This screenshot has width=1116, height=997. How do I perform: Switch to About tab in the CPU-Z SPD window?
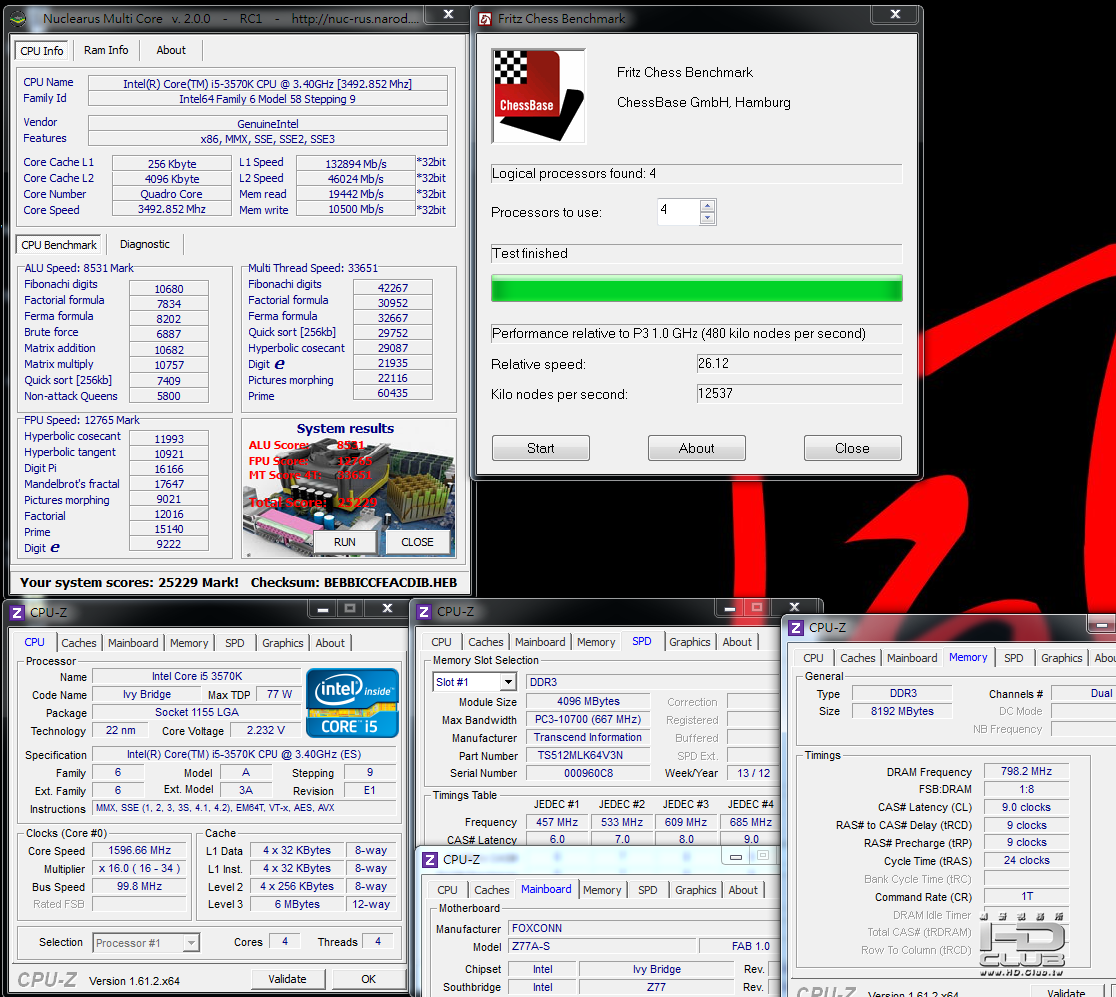click(737, 642)
